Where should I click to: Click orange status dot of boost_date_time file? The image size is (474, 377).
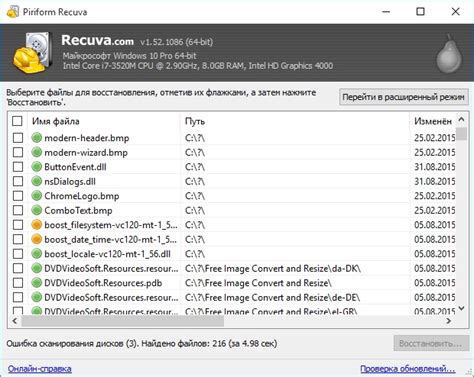pyautogui.click(x=36, y=239)
